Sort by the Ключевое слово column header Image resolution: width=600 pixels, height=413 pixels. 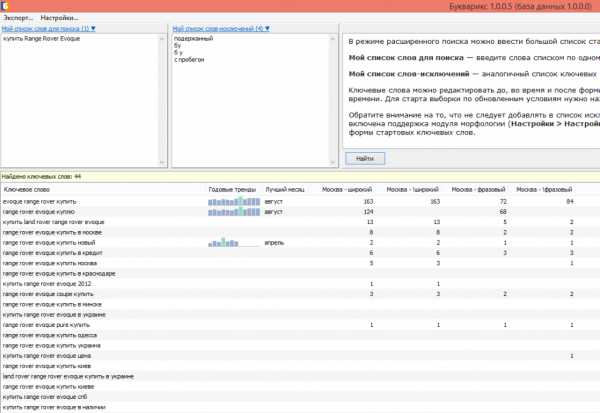pyautogui.click(x=26, y=189)
